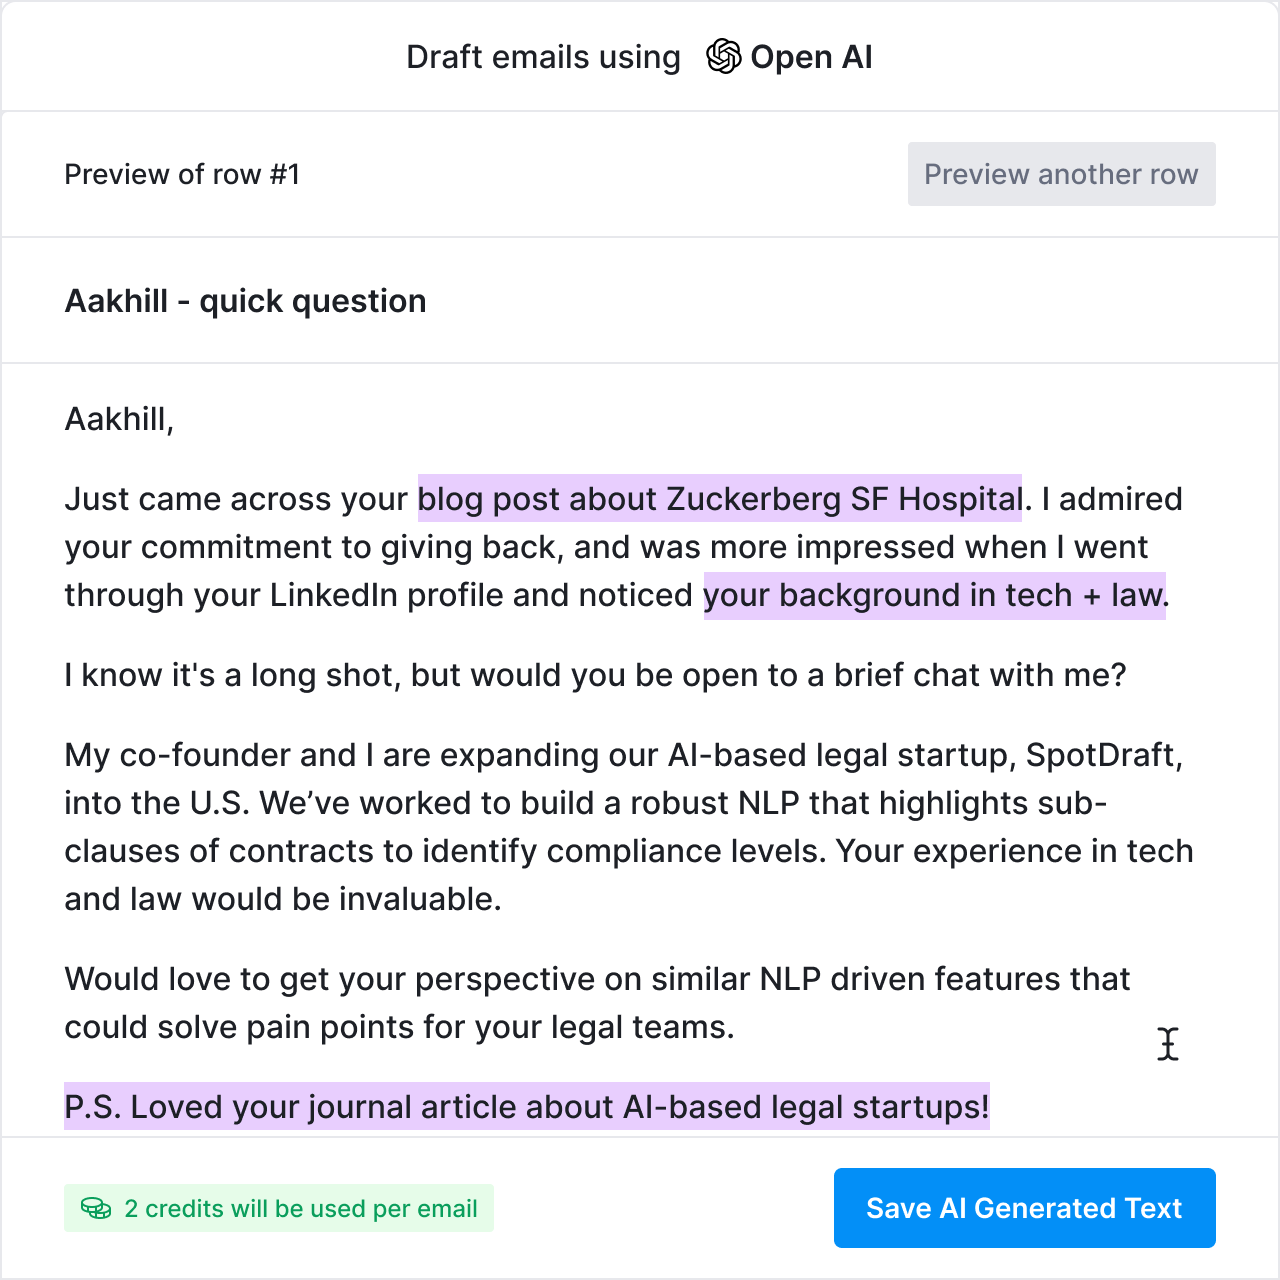Click the 'Aakhill,' greeting line
This screenshot has height=1280, width=1280.
click(119, 418)
